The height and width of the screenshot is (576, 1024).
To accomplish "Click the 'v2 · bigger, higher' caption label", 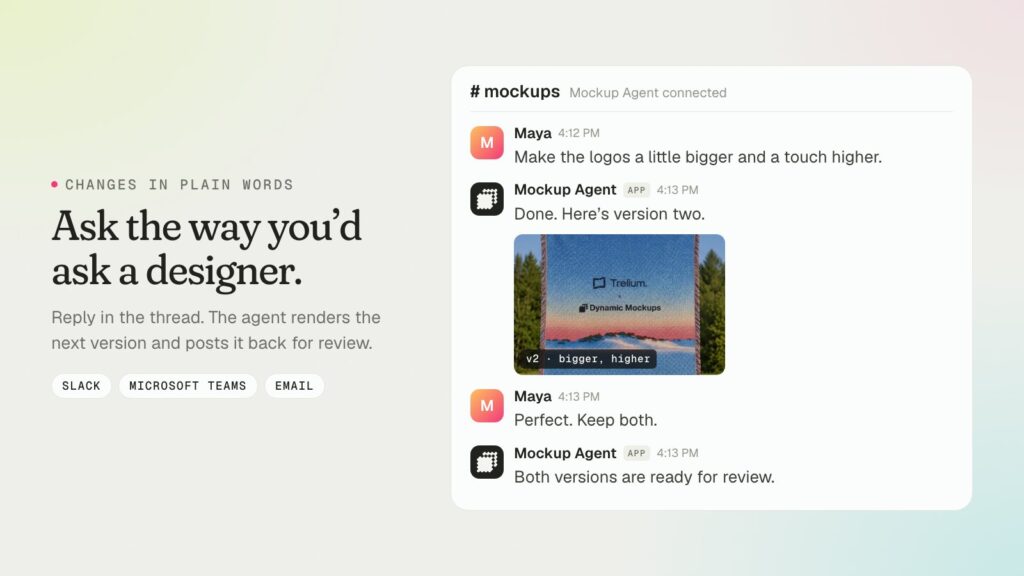I will click(588, 359).
